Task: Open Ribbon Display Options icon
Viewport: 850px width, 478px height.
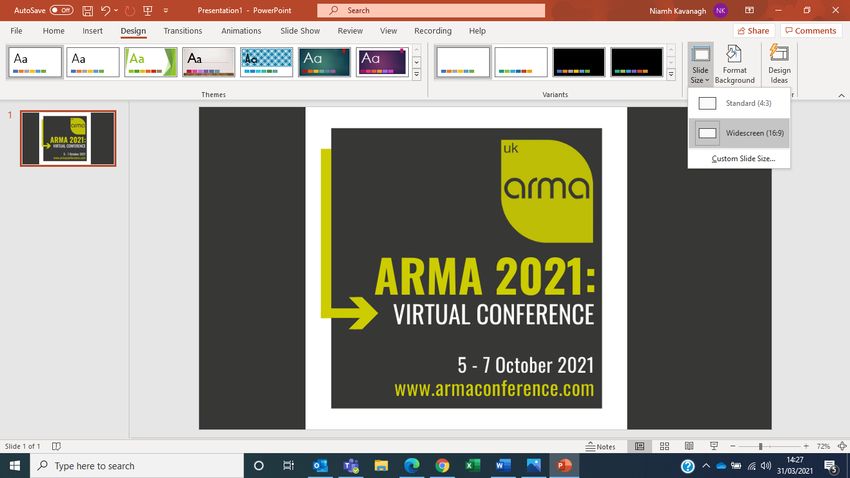Action: pyautogui.click(x=749, y=10)
